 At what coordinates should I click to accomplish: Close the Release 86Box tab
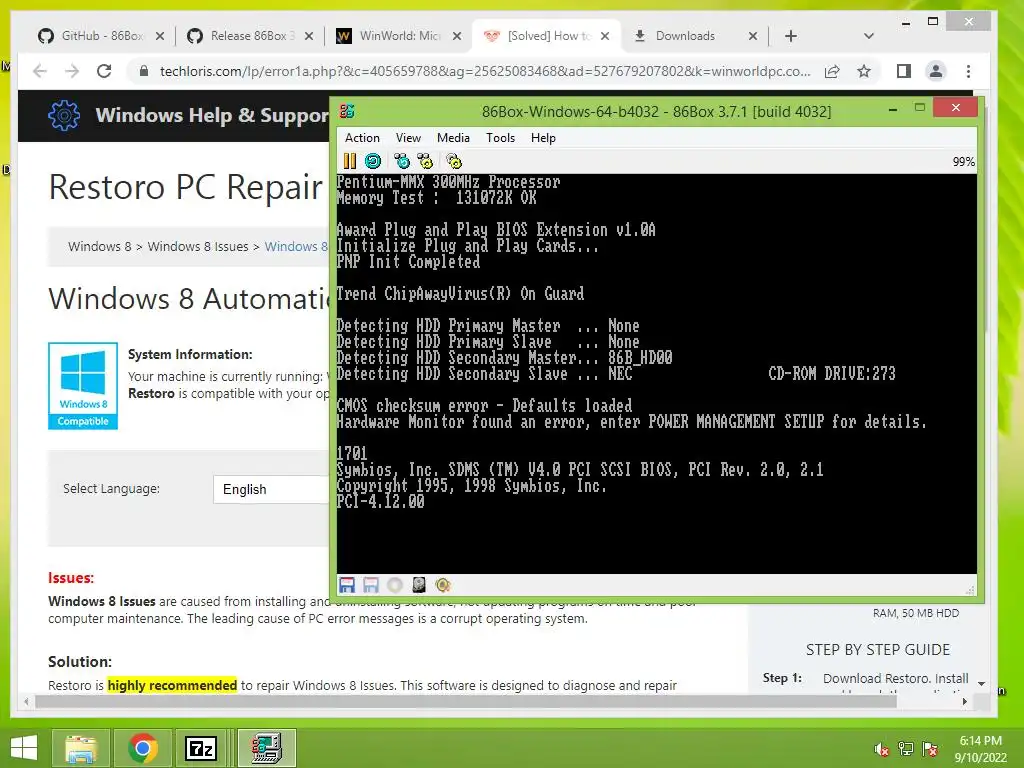[x=309, y=36]
